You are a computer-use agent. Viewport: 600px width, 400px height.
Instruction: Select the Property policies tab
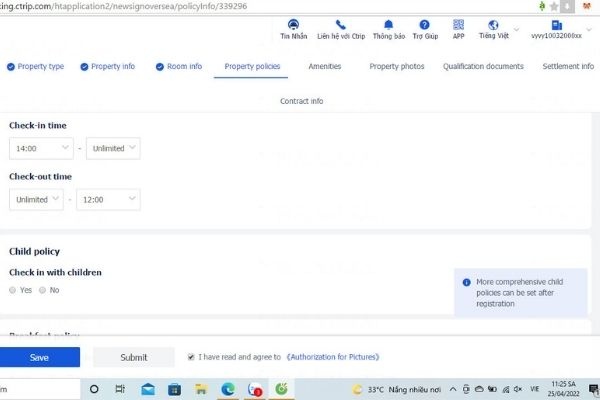click(x=252, y=67)
